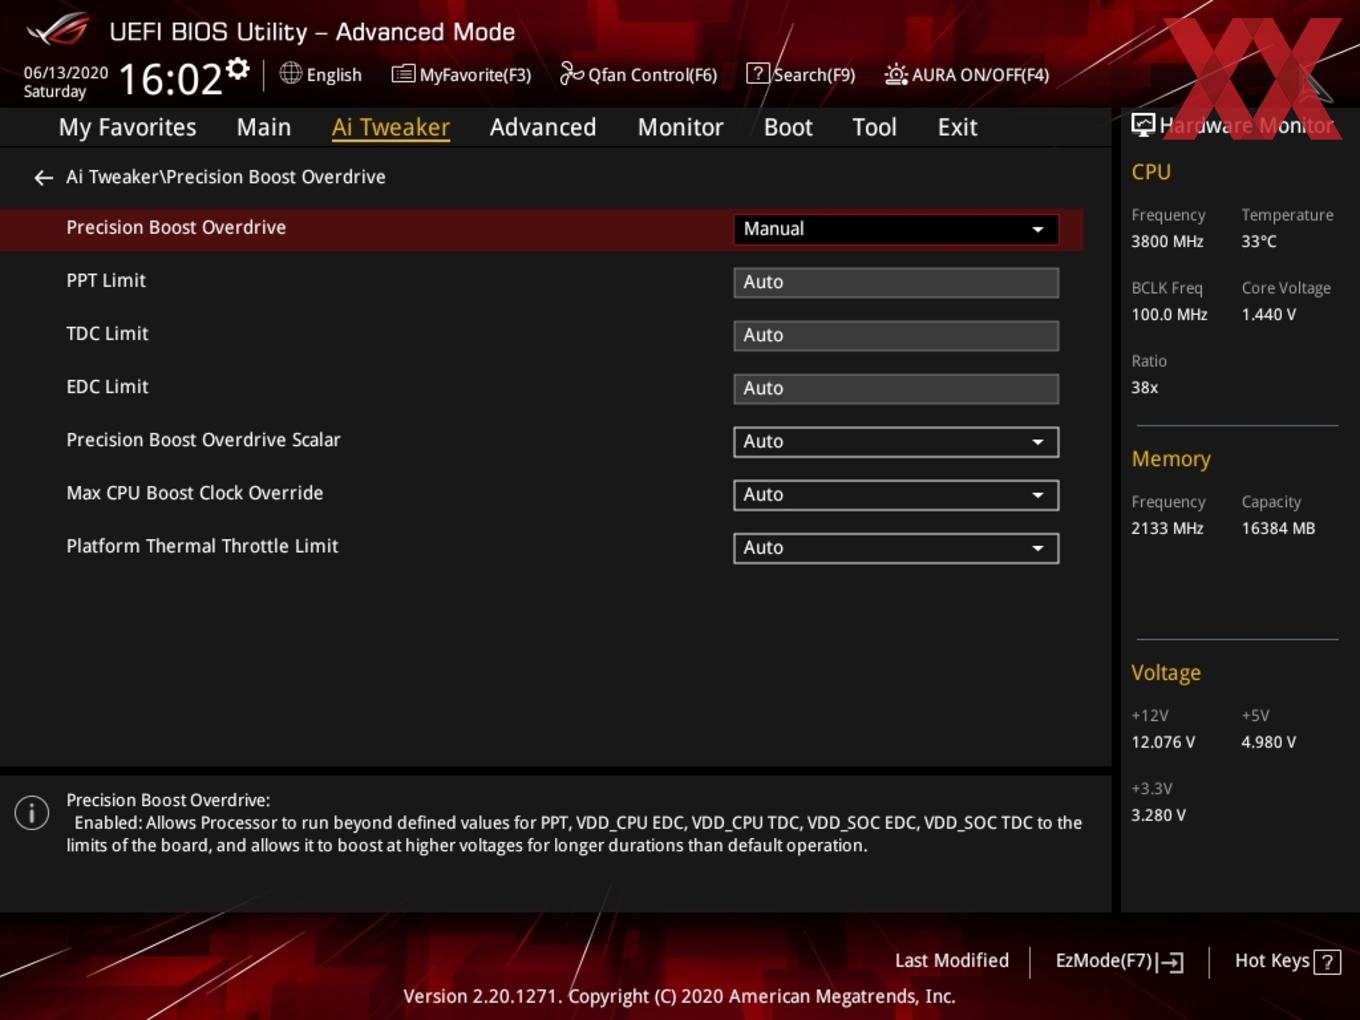Switch to the Tool tab
This screenshot has width=1360, height=1020.
[x=874, y=127]
